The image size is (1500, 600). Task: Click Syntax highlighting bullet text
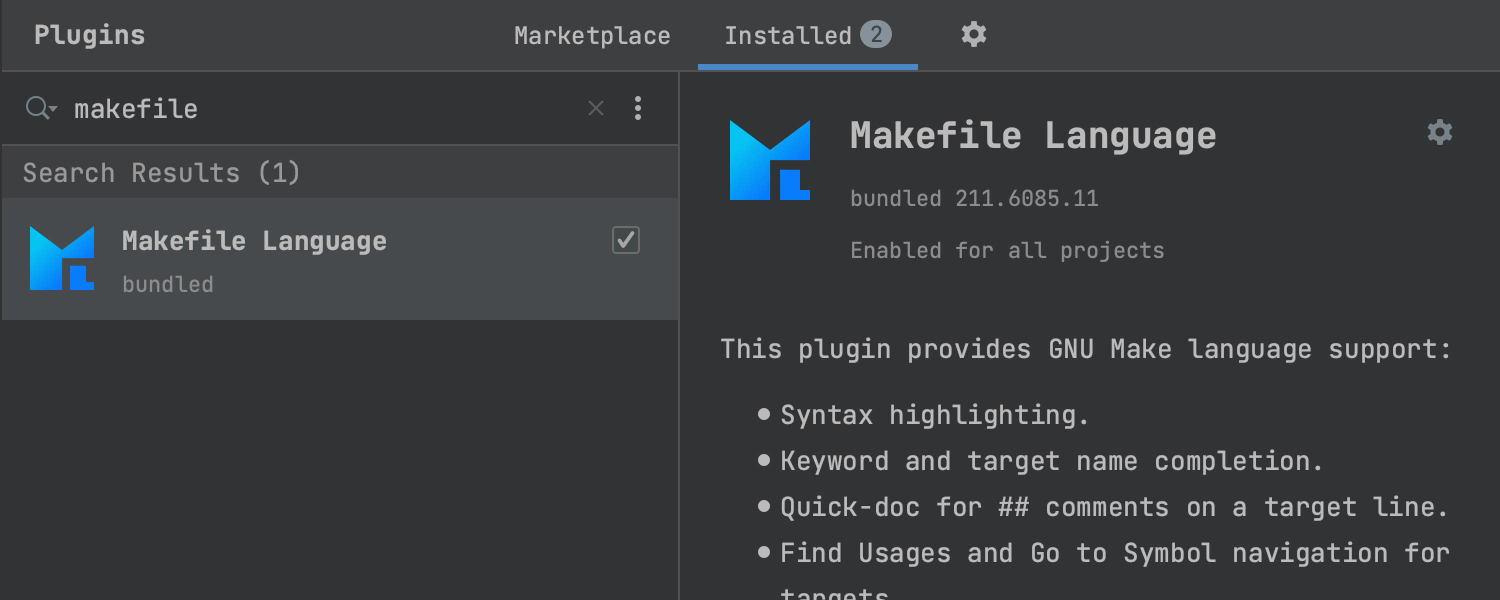[934, 414]
